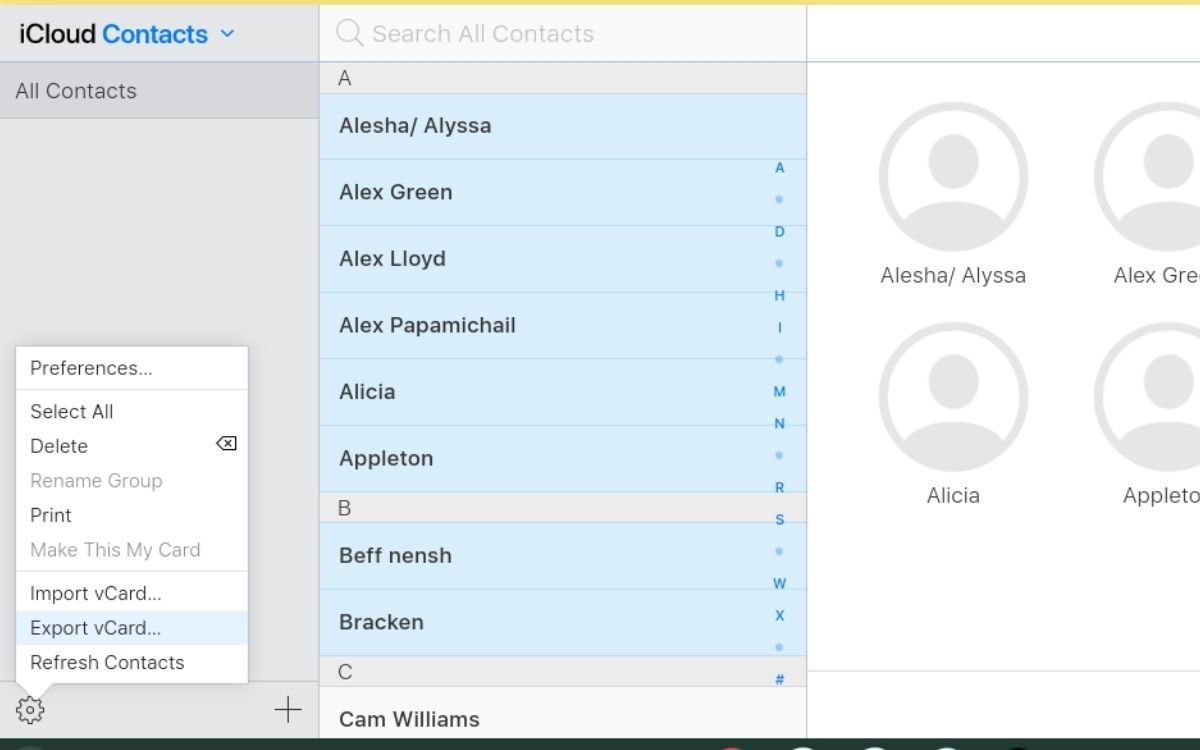Jump to # in alphabet index

click(780, 680)
